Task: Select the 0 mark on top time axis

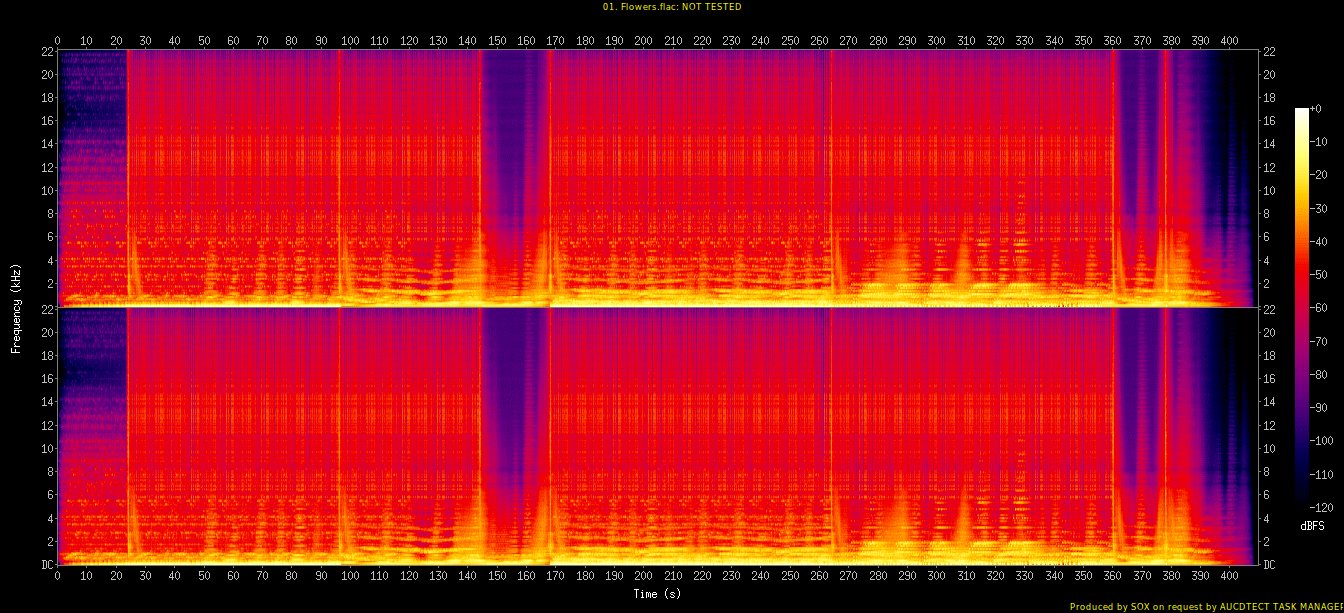Action: click(57, 41)
